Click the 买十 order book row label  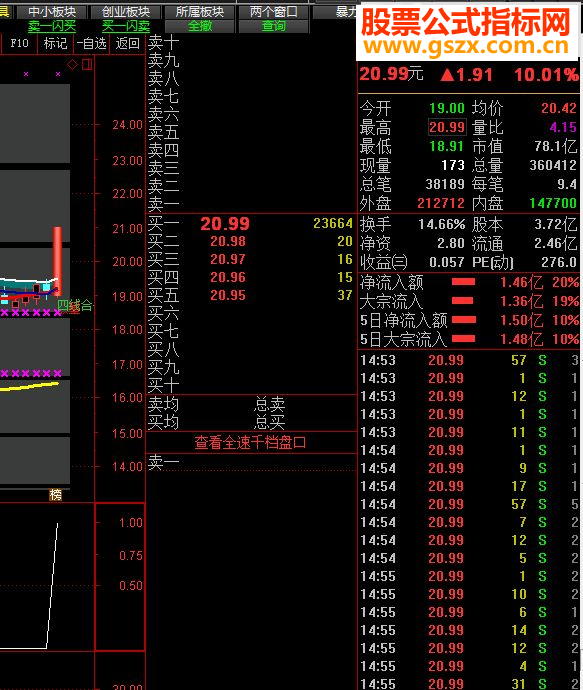(x=163, y=386)
